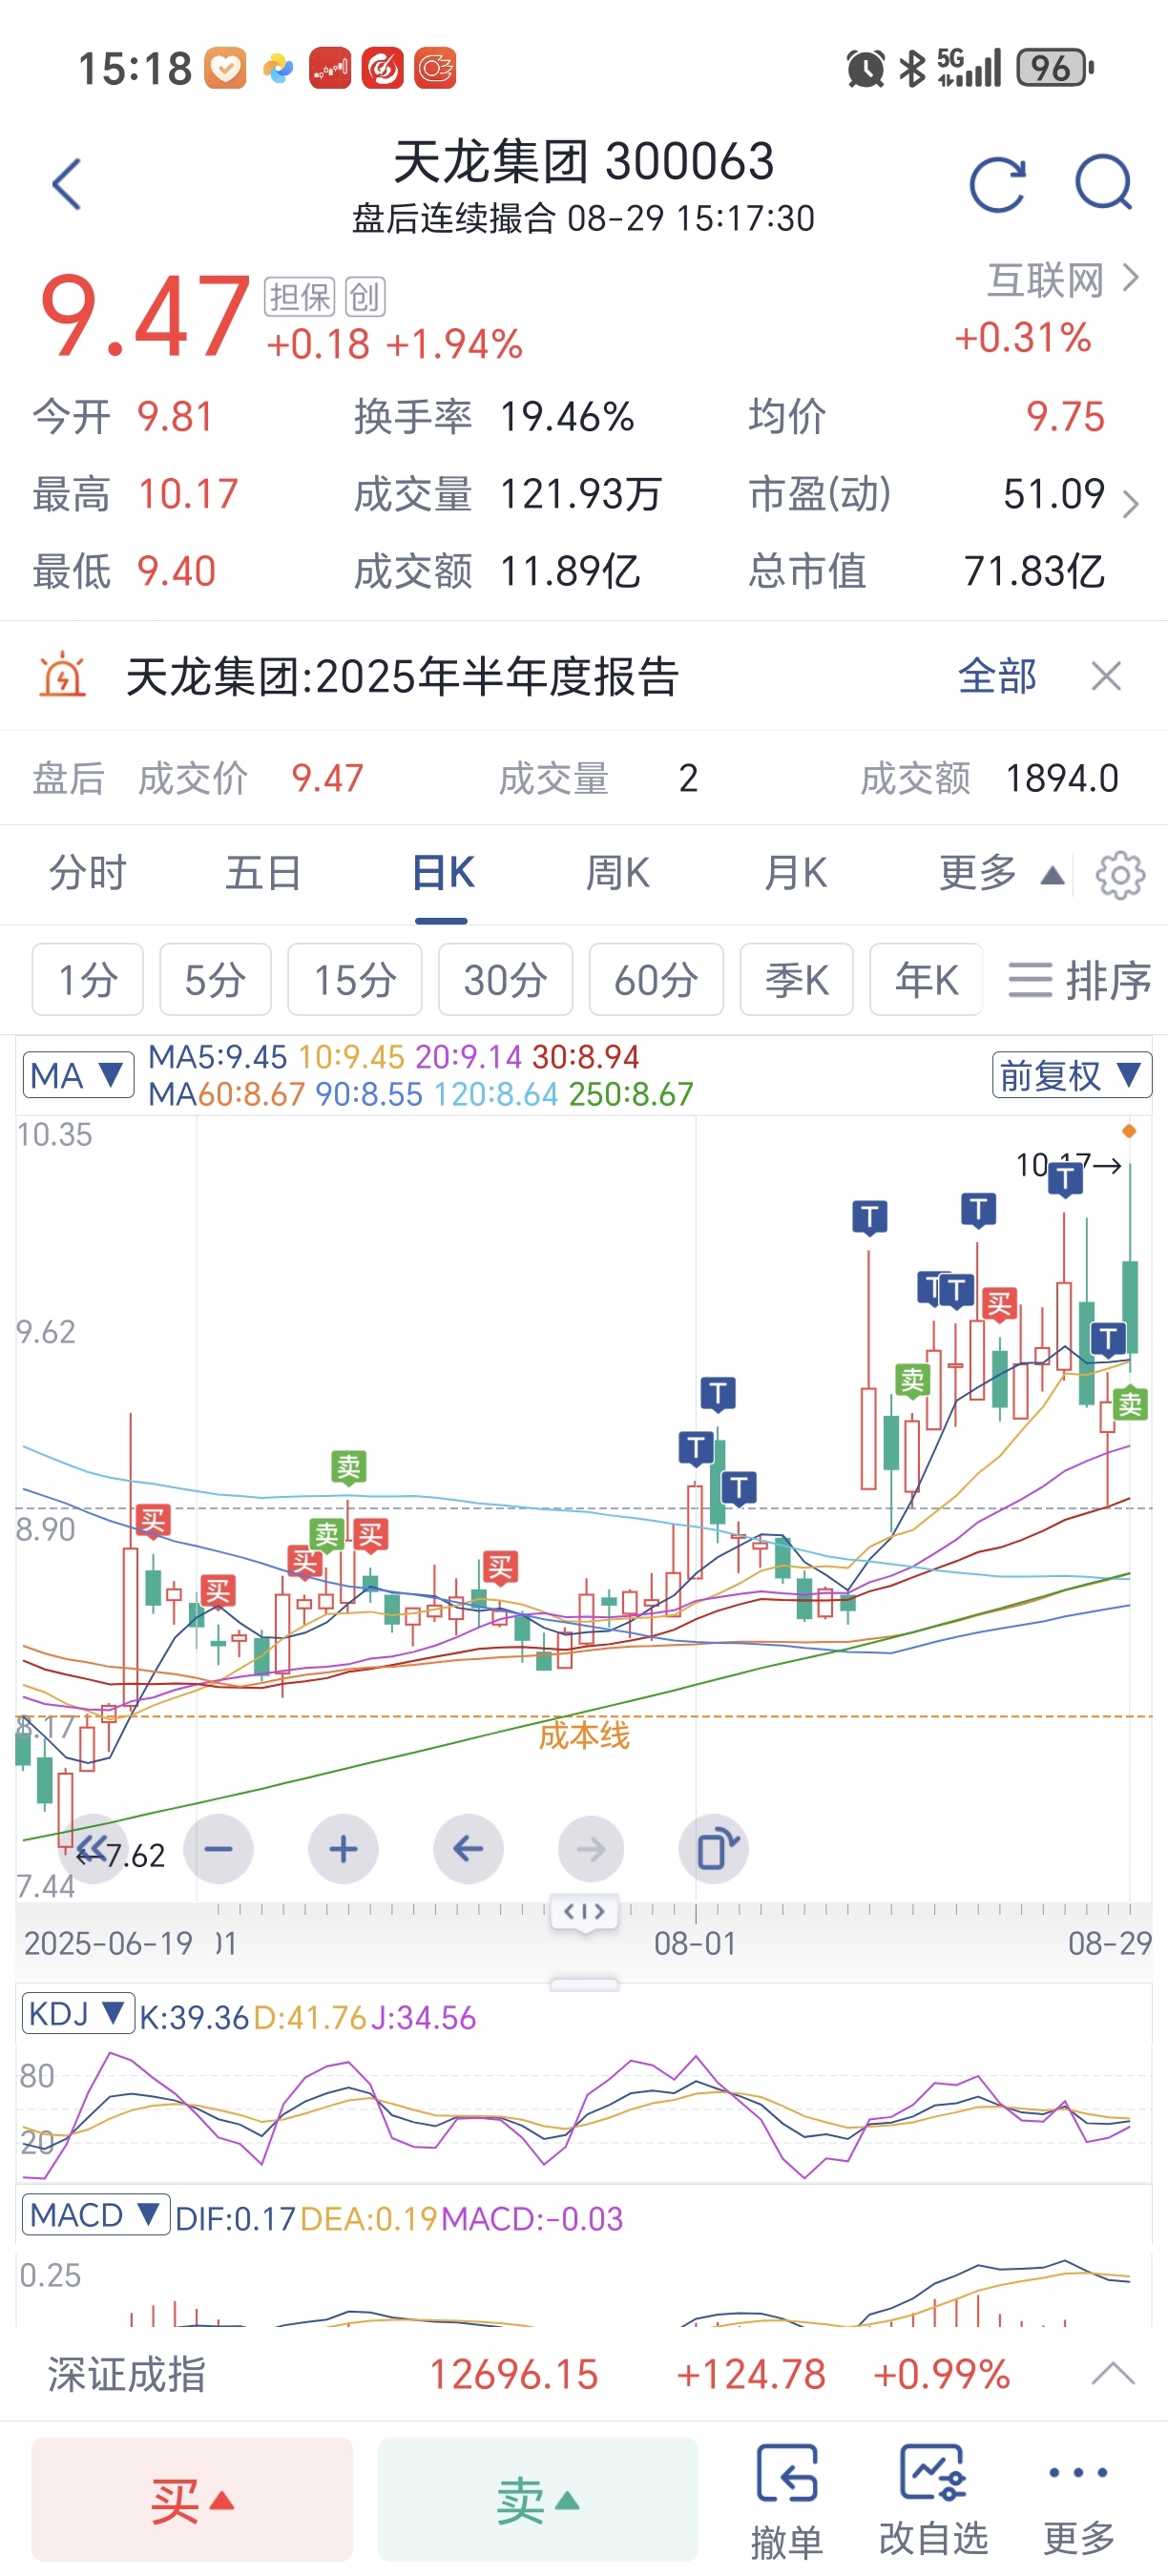The width and height of the screenshot is (1168, 2576).
Task: Open the MACD indicator dropdown
Action: click(95, 2215)
